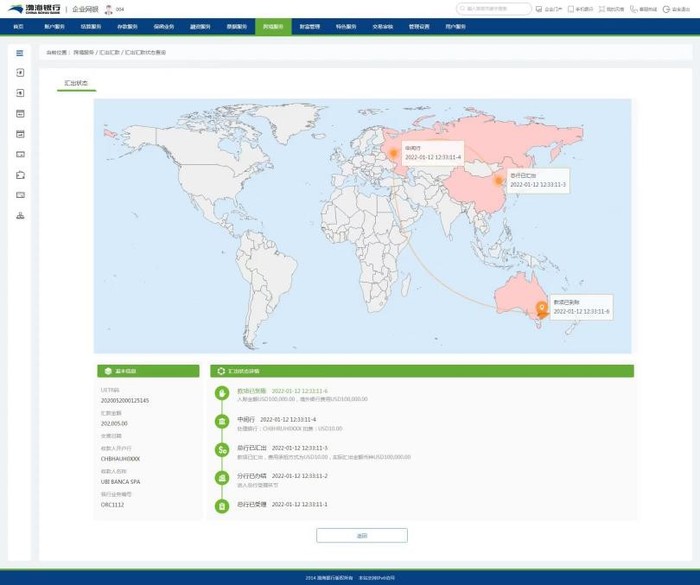This screenshot has height=585, width=700.
Task: Select the orange marker on China
Action: [x=499, y=181]
